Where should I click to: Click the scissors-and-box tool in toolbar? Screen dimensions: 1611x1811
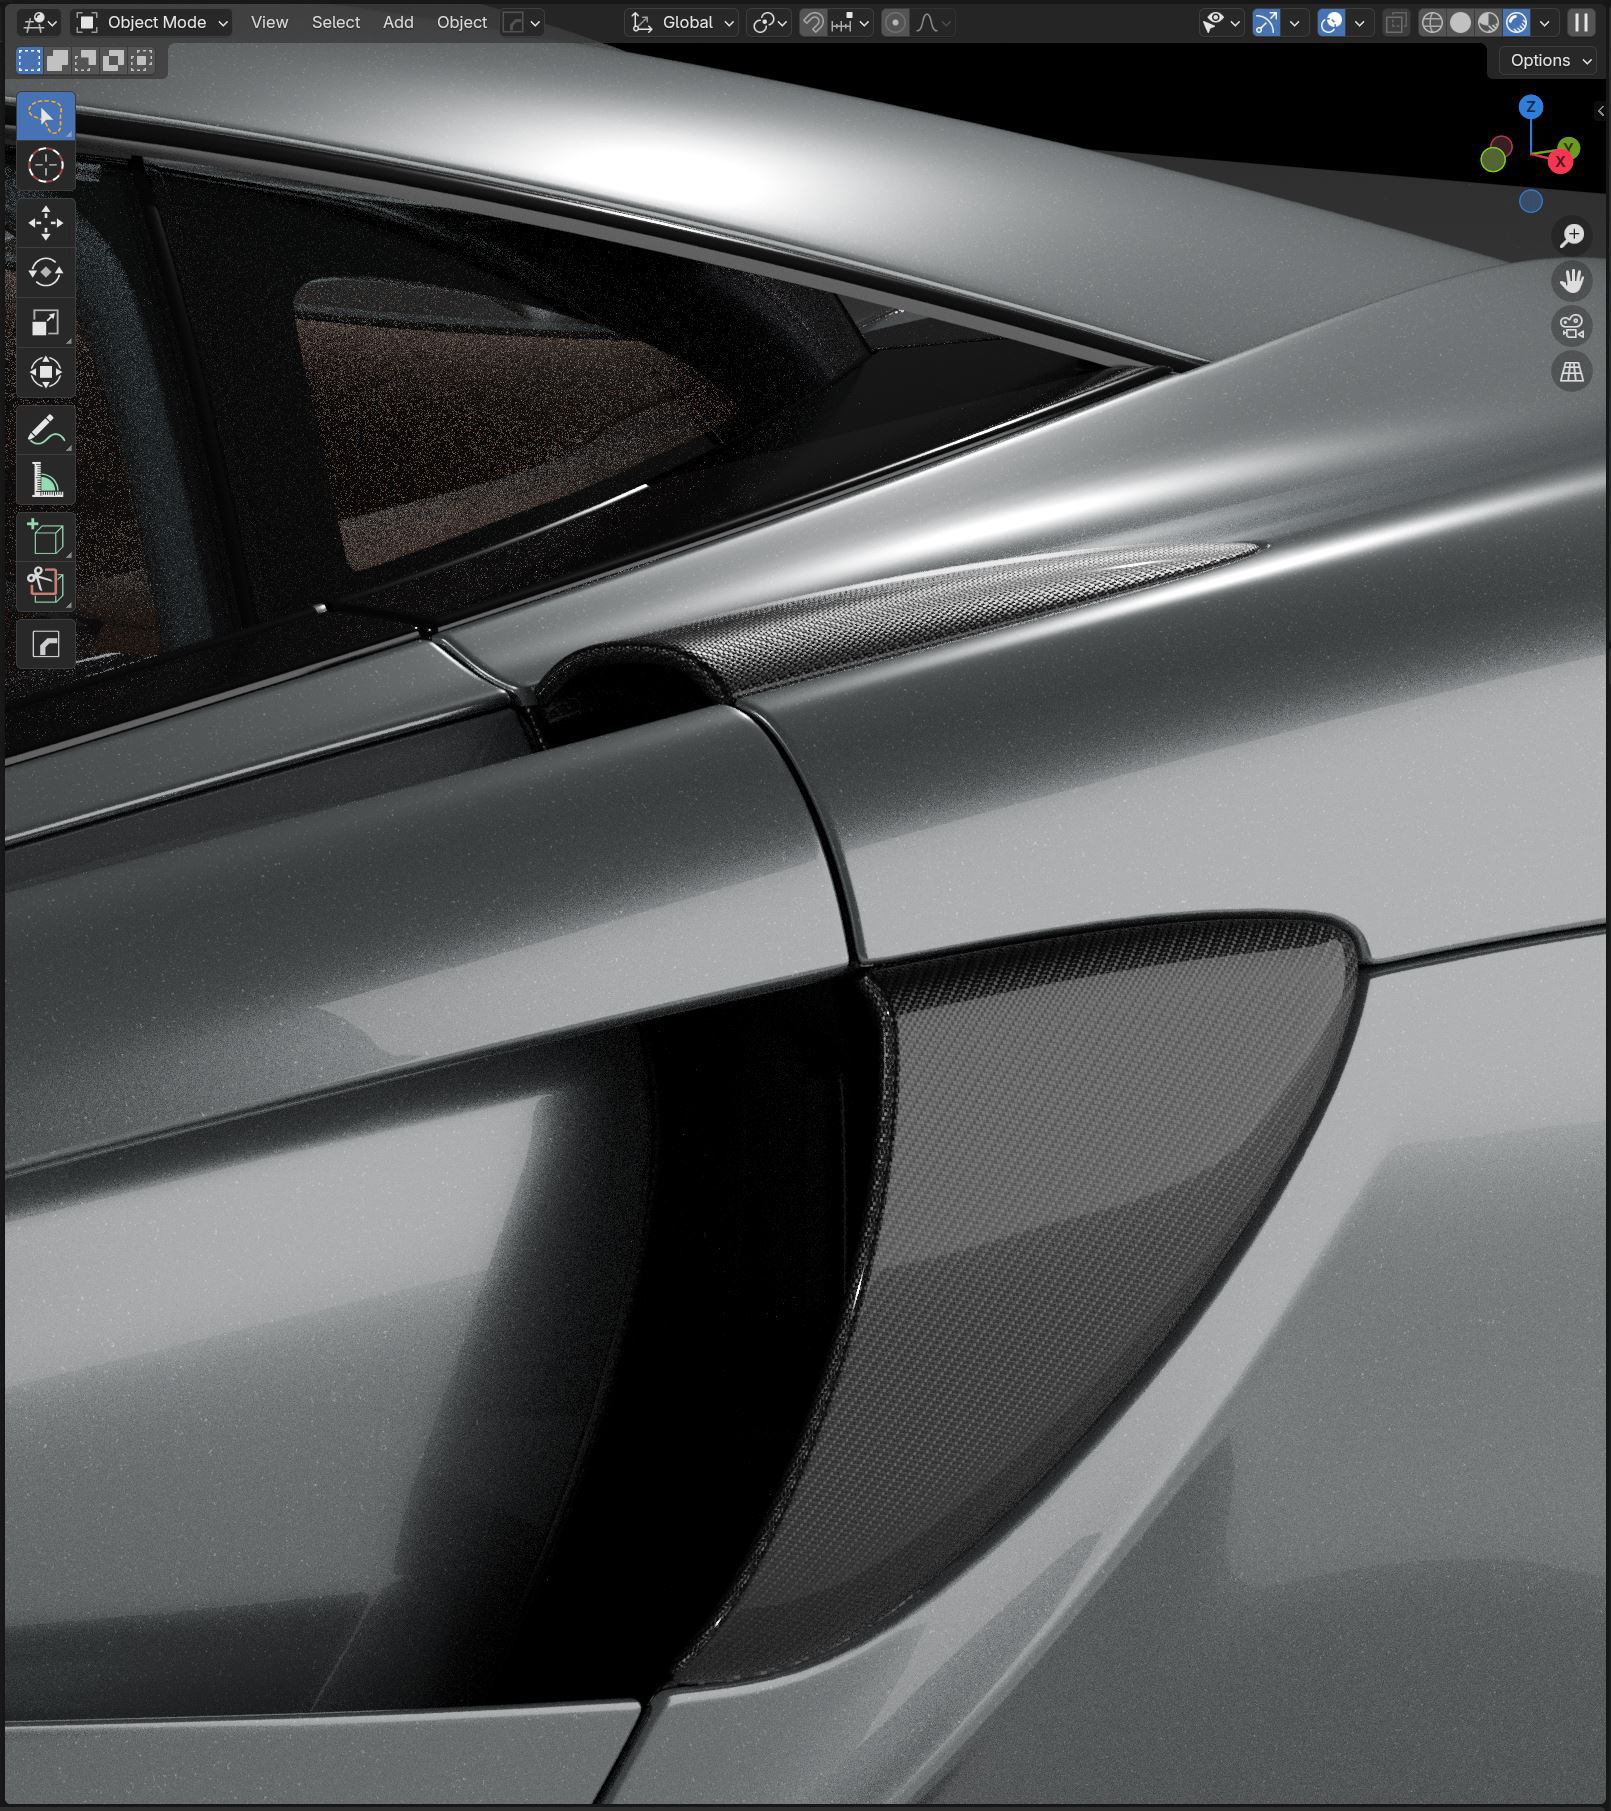click(45, 585)
